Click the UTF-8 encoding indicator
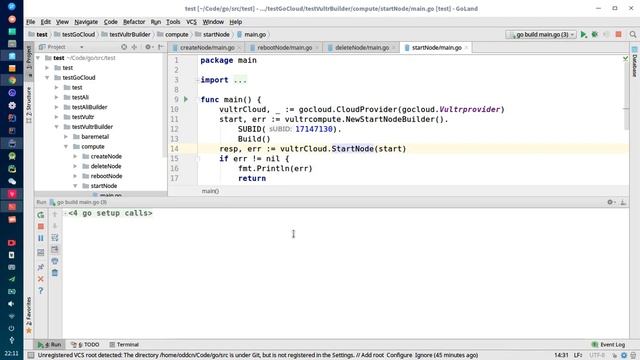Viewport: 640px width, 360px height. point(597,355)
